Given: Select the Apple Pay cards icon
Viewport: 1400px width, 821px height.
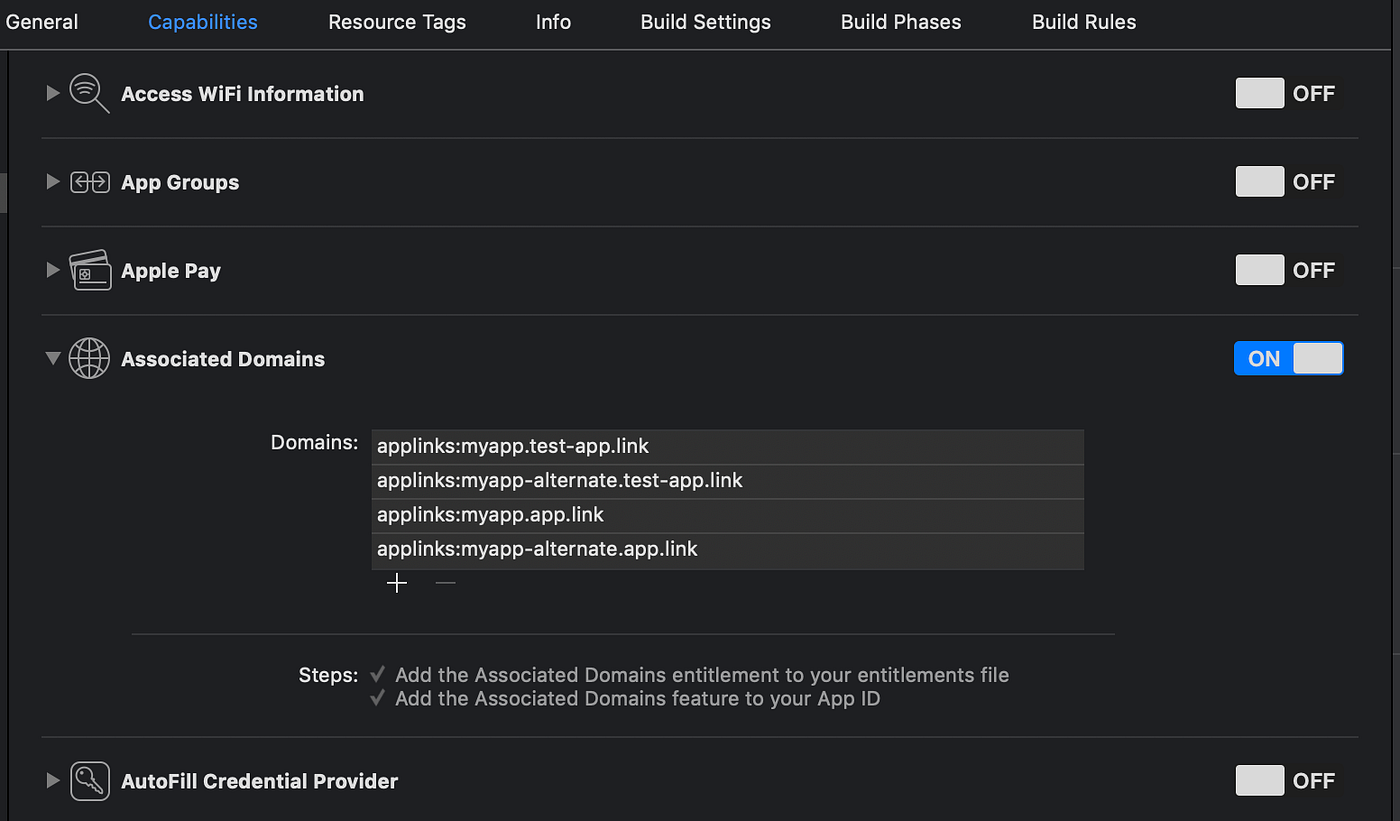Looking at the screenshot, I should click(89, 269).
